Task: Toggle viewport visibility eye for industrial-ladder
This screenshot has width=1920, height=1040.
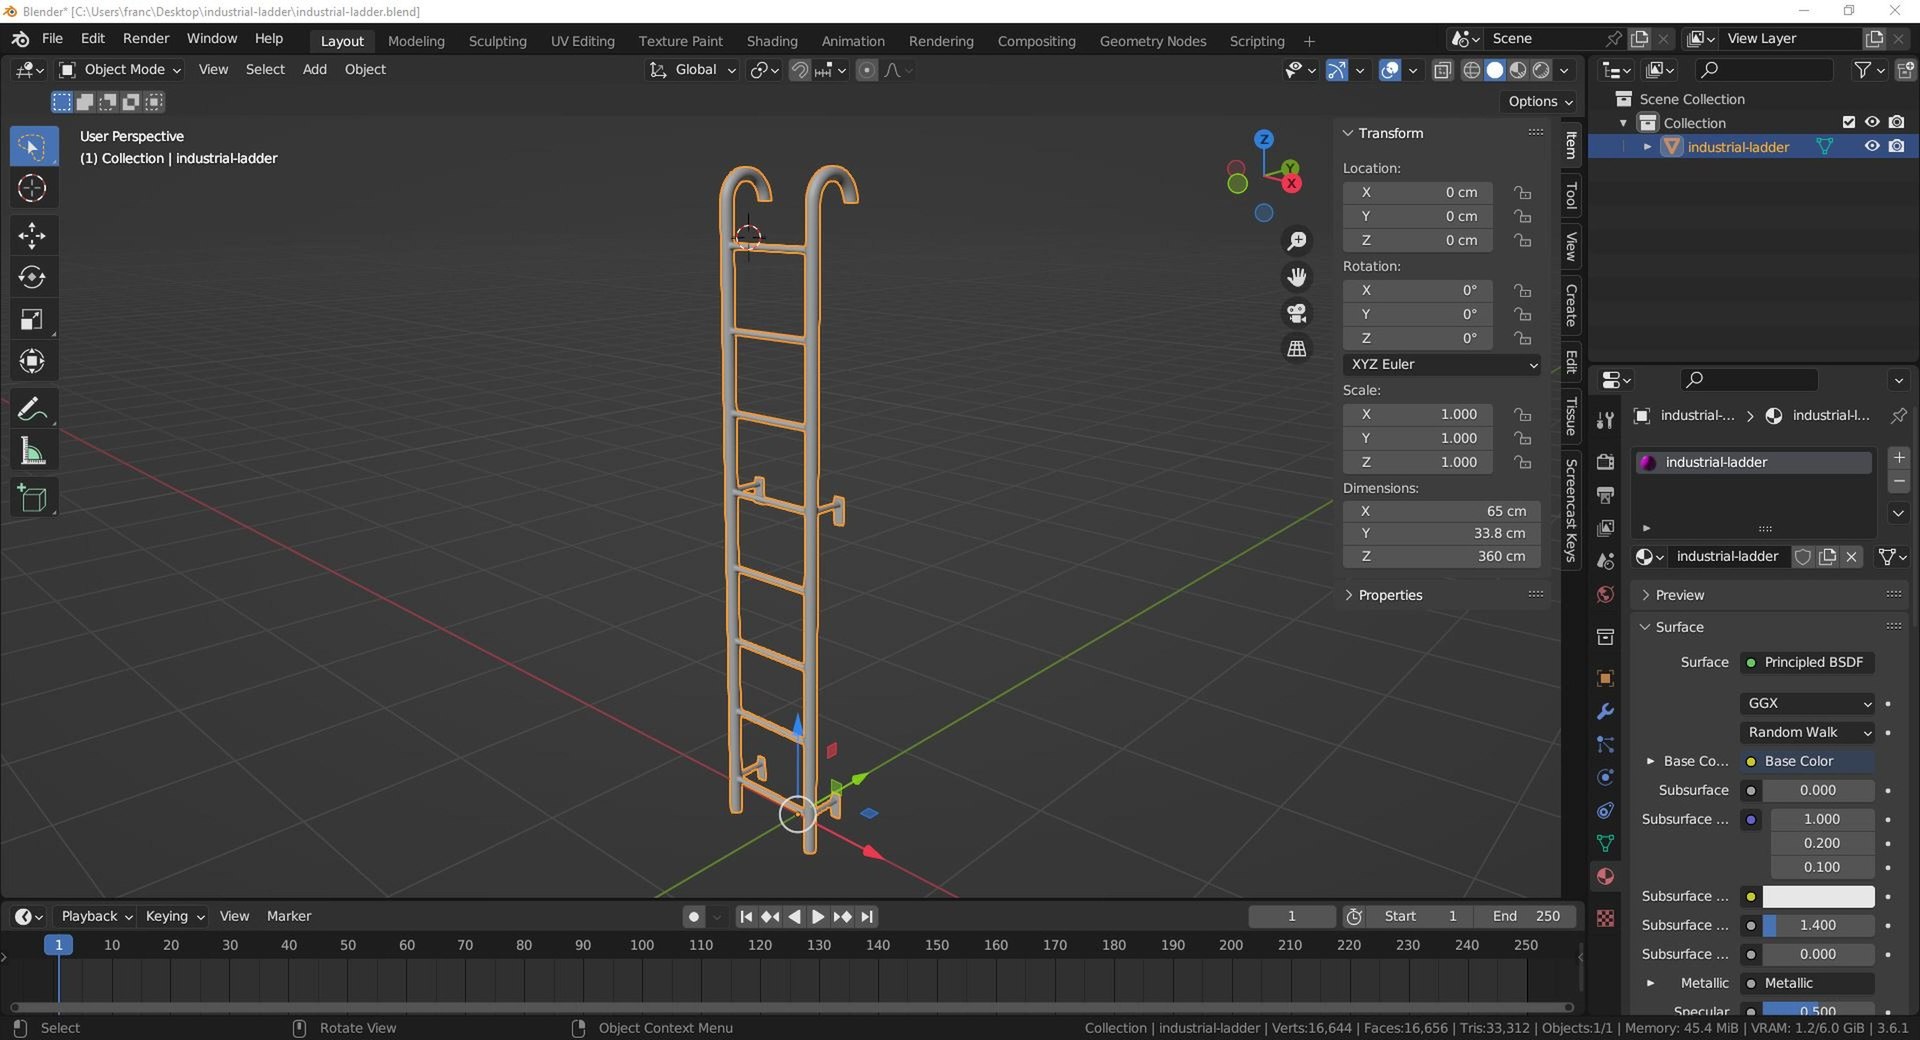Action: click(1872, 146)
